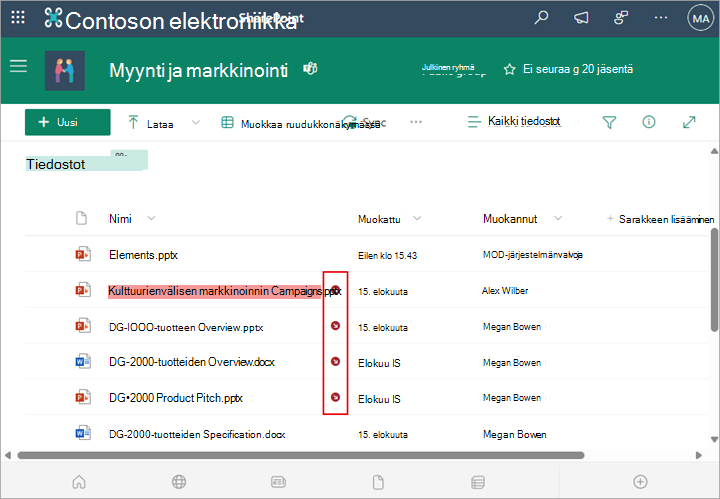Open the globe sites icon in bottom bar
The image size is (720, 499).
click(x=179, y=482)
